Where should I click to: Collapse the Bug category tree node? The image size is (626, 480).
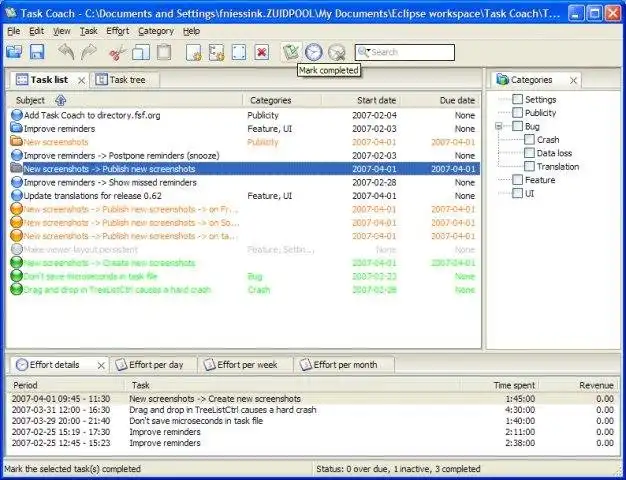[498, 127]
